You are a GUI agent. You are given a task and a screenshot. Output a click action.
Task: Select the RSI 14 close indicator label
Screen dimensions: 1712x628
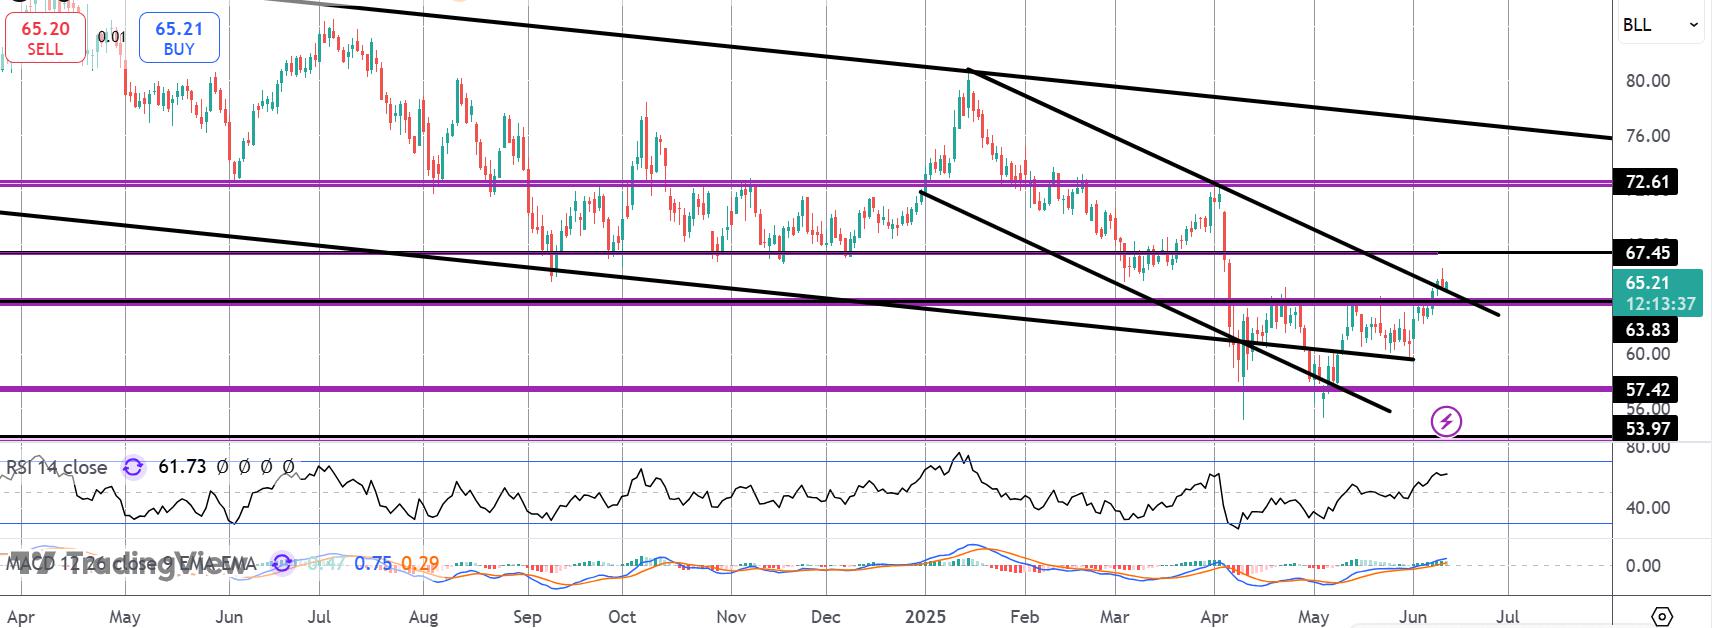click(x=57, y=467)
